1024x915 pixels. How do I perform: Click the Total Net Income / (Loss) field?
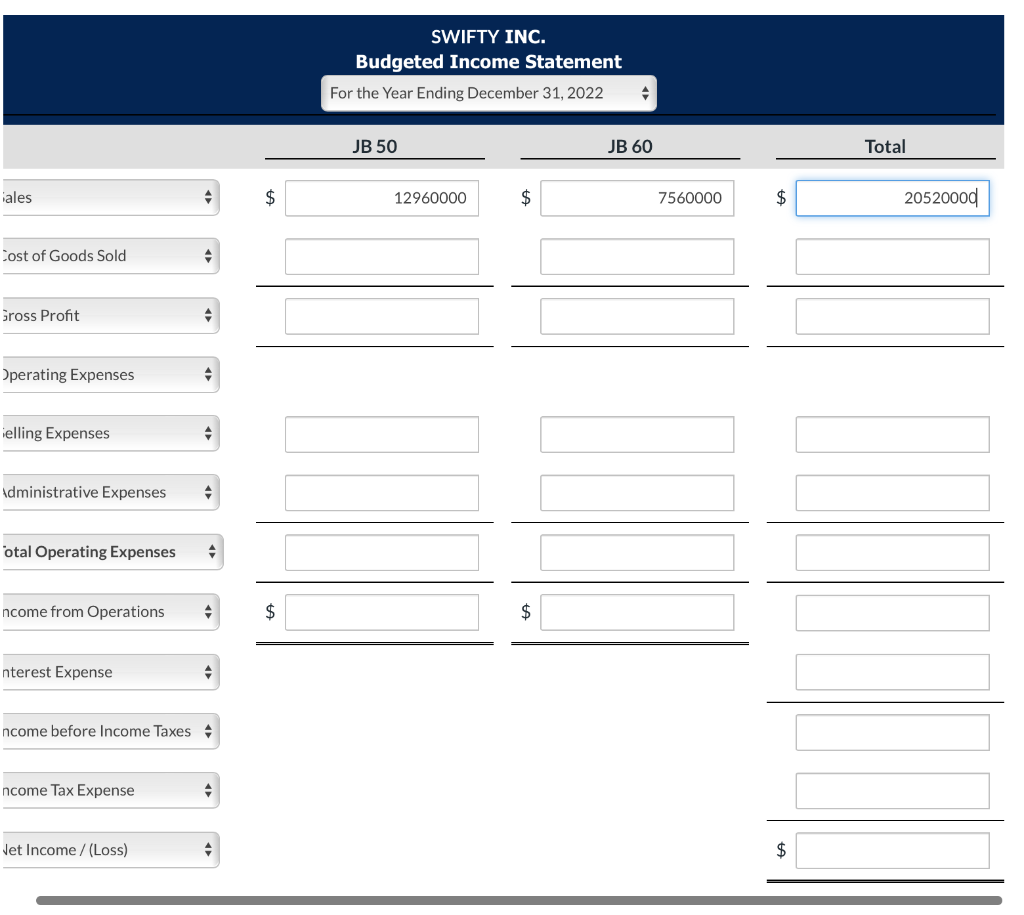tap(893, 850)
